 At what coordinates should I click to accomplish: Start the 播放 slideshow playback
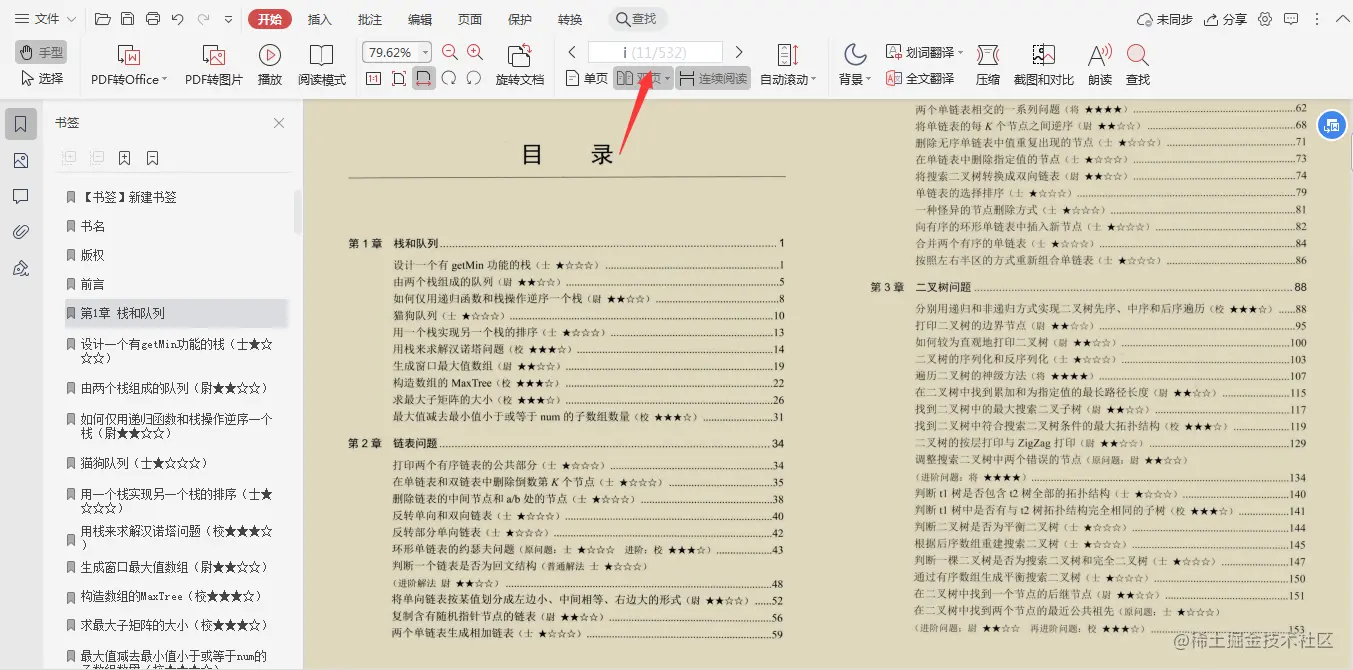click(x=268, y=62)
